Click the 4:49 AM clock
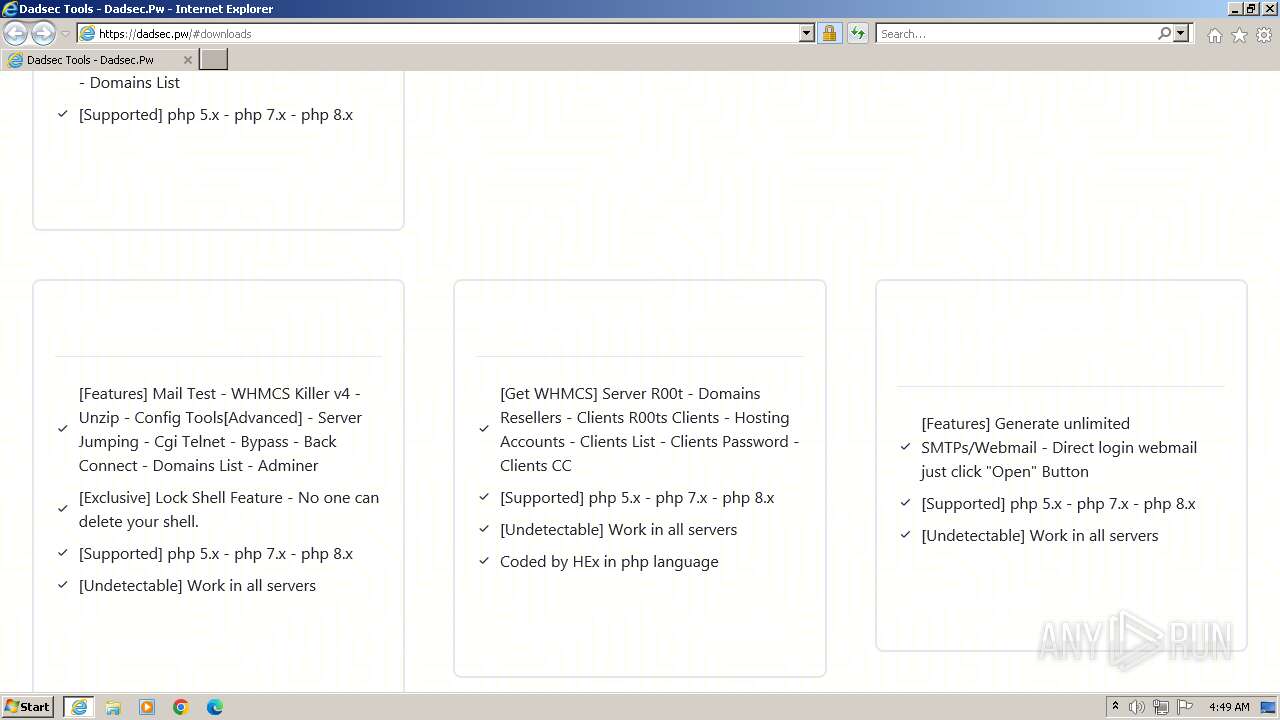The width and height of the screenshot is (1280, 720). [x=1229, y=707]
